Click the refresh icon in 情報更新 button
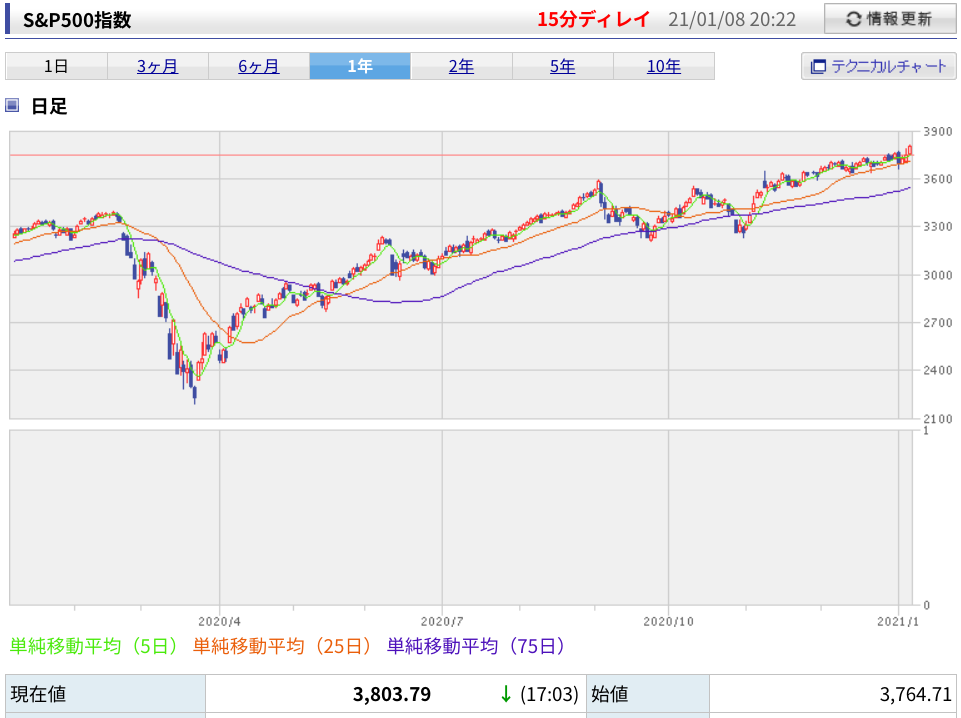 (x=853, y=19)
